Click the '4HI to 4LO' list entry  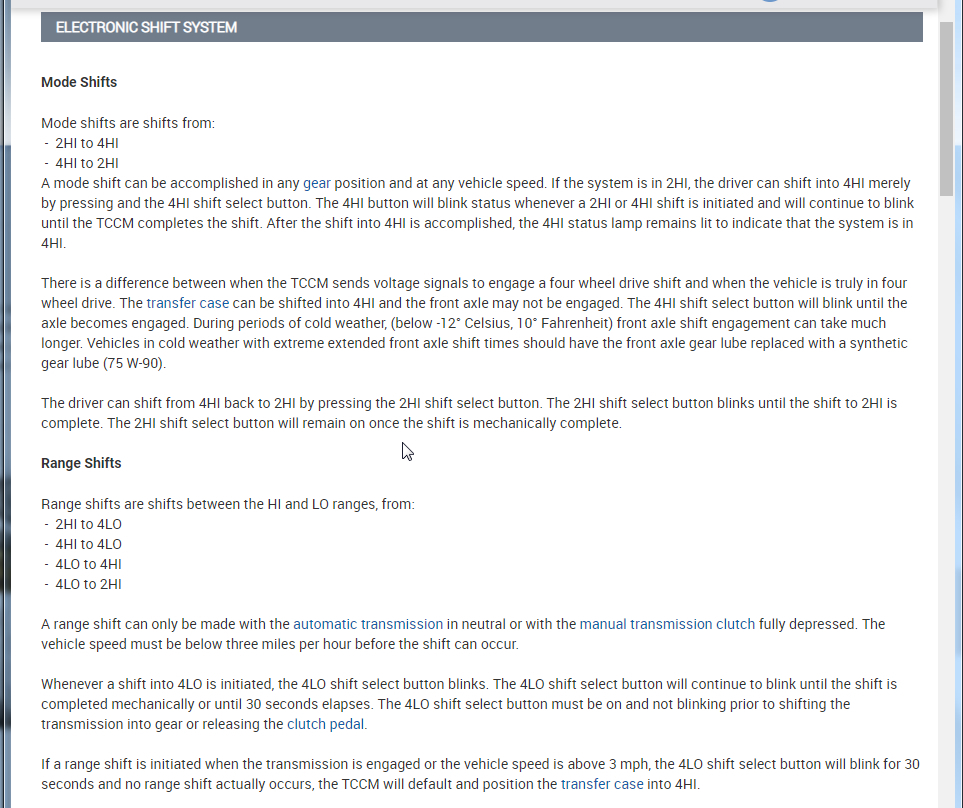coord(88,544)
